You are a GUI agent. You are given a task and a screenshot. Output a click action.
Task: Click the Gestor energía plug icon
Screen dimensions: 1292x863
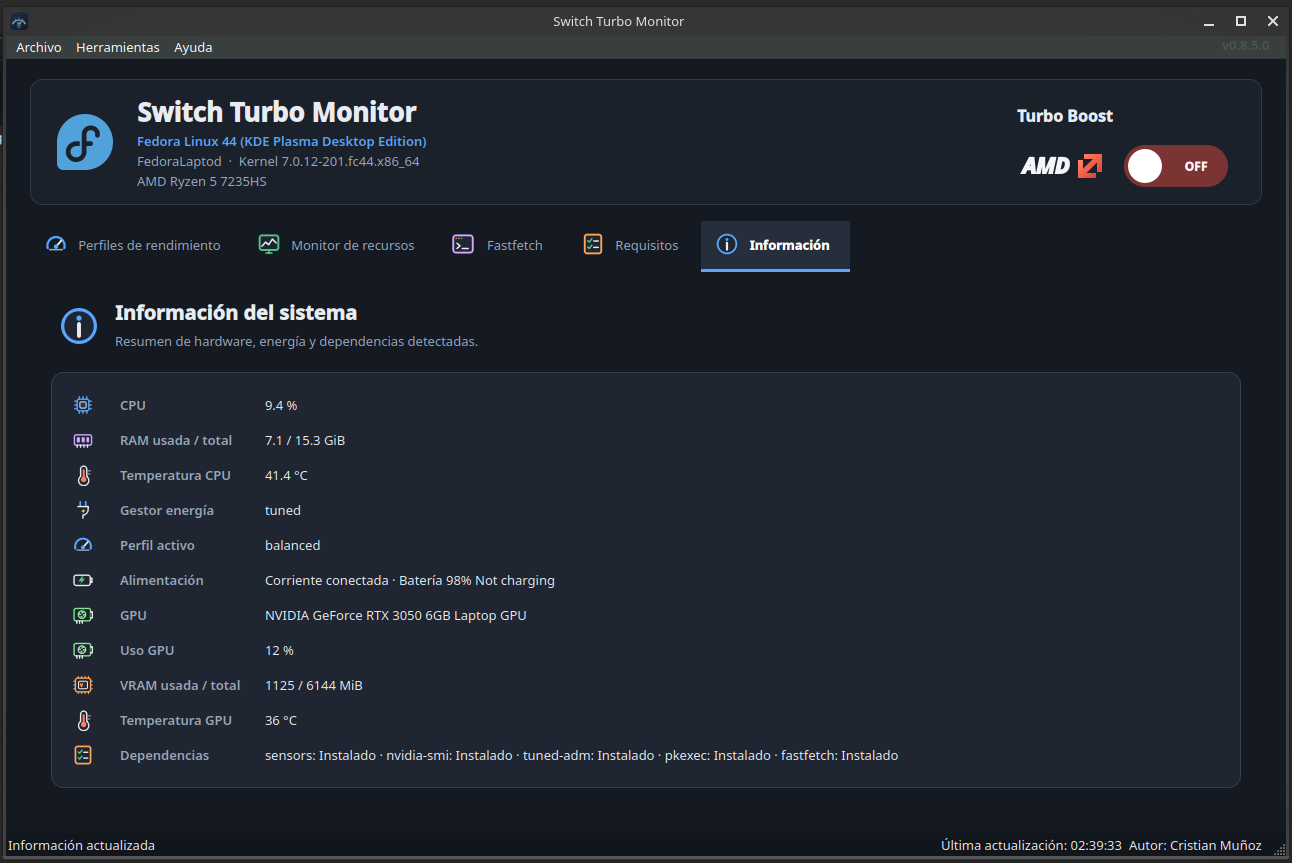pyautogui.click(x=83, y=510)
